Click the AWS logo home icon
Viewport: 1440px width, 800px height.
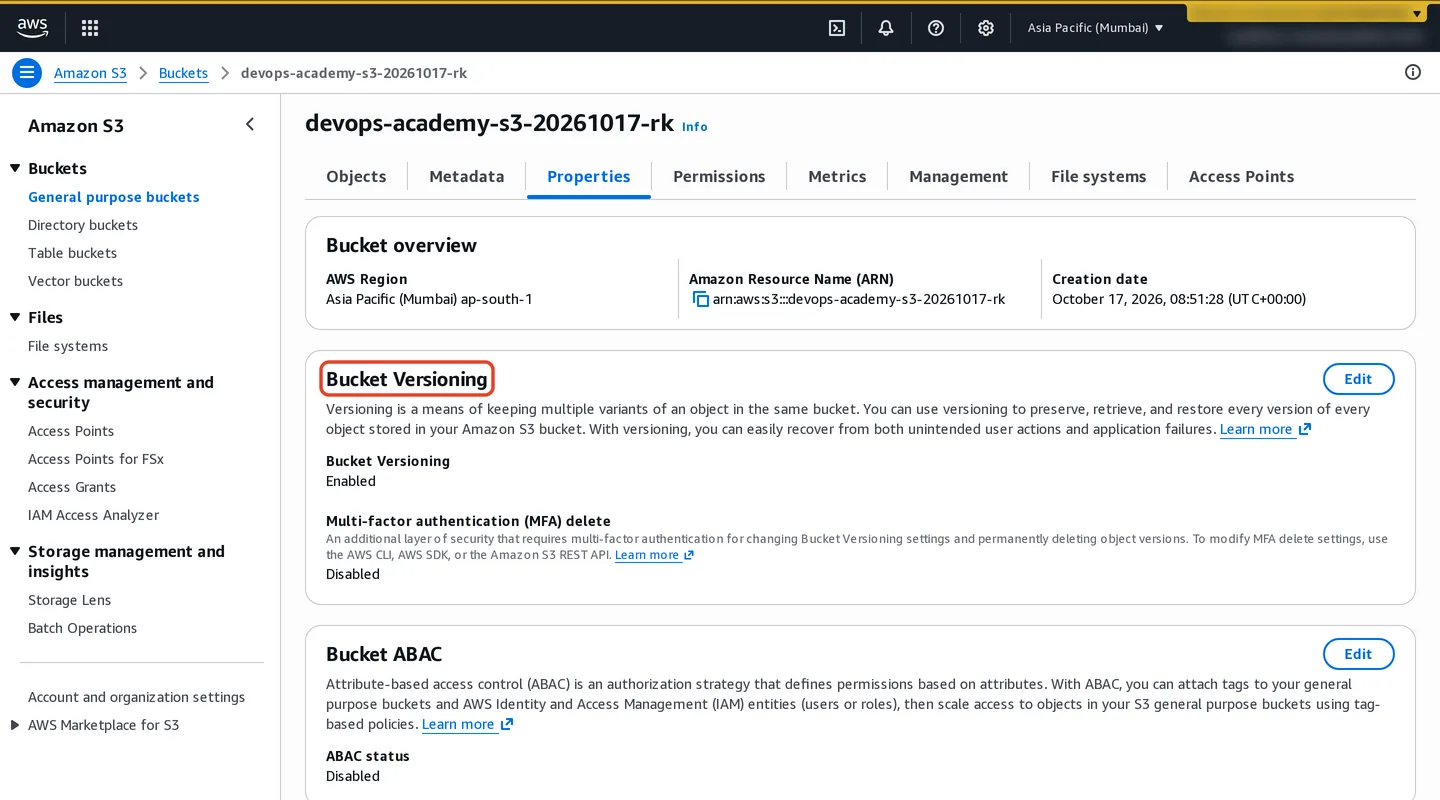coord(32,28)
